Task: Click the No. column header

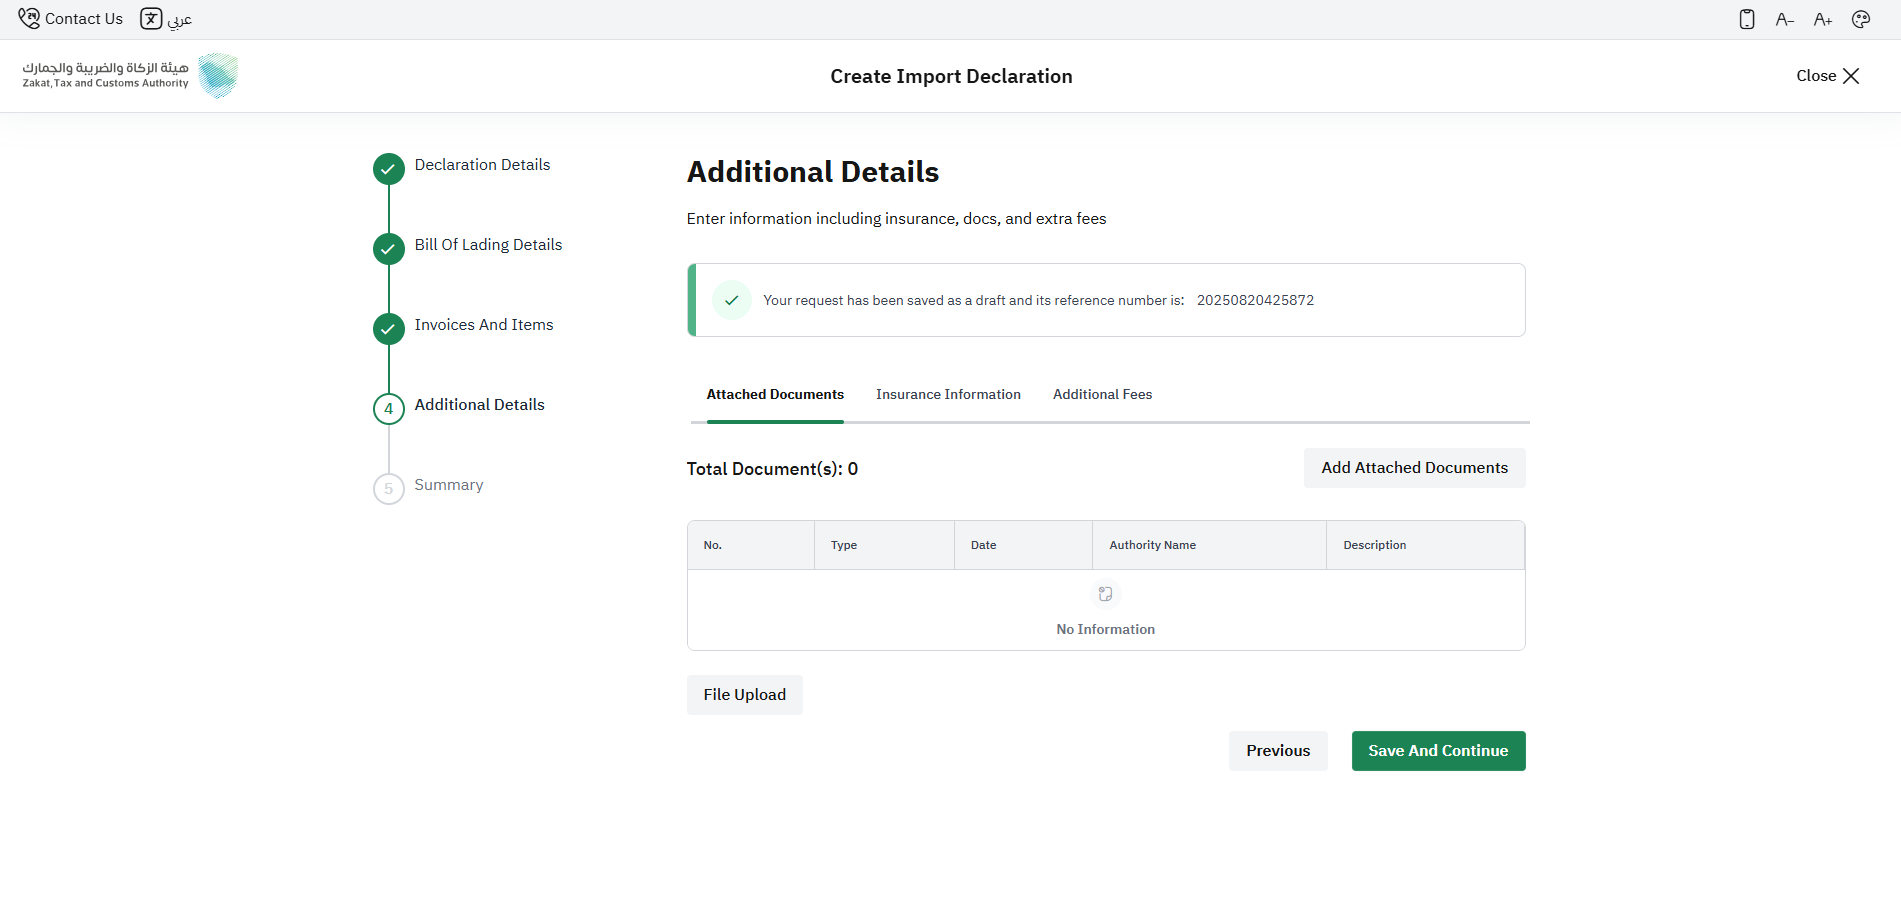Action: 751,545
